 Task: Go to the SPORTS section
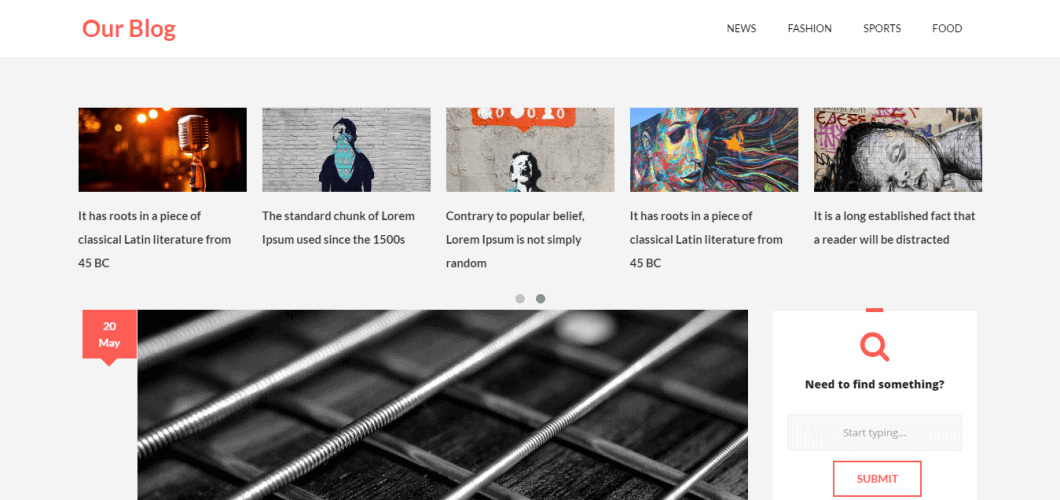882,28
